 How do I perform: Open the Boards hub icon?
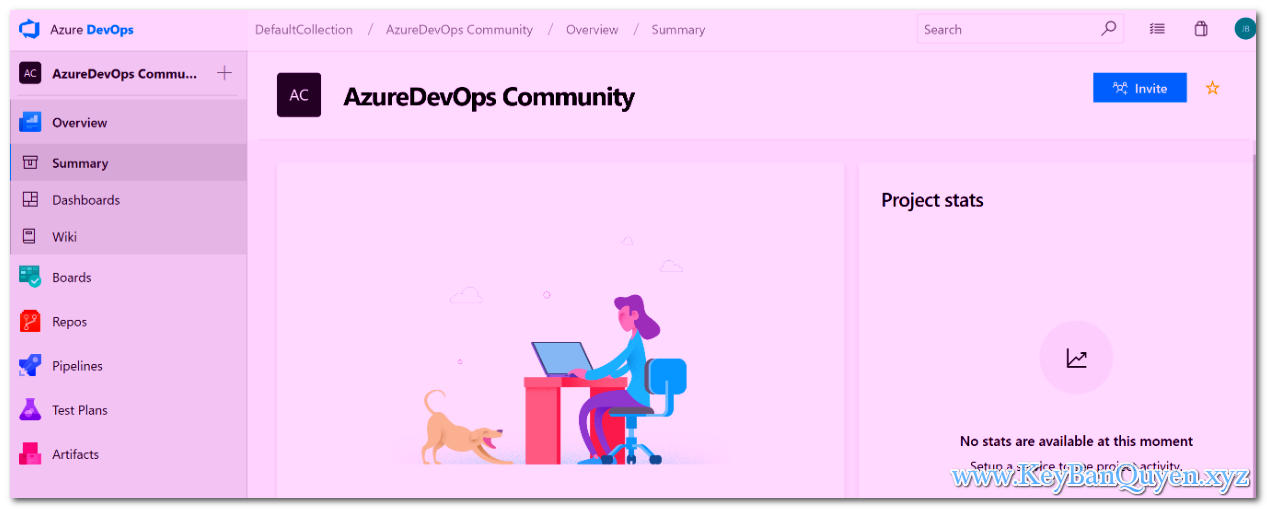point(30,277)
